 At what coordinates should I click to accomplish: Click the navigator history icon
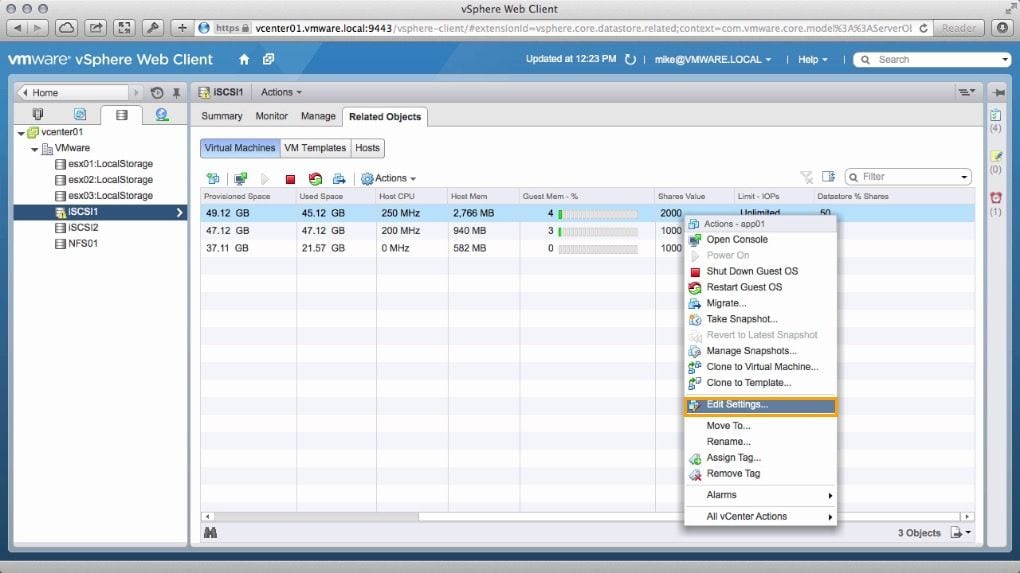point(157,92)
